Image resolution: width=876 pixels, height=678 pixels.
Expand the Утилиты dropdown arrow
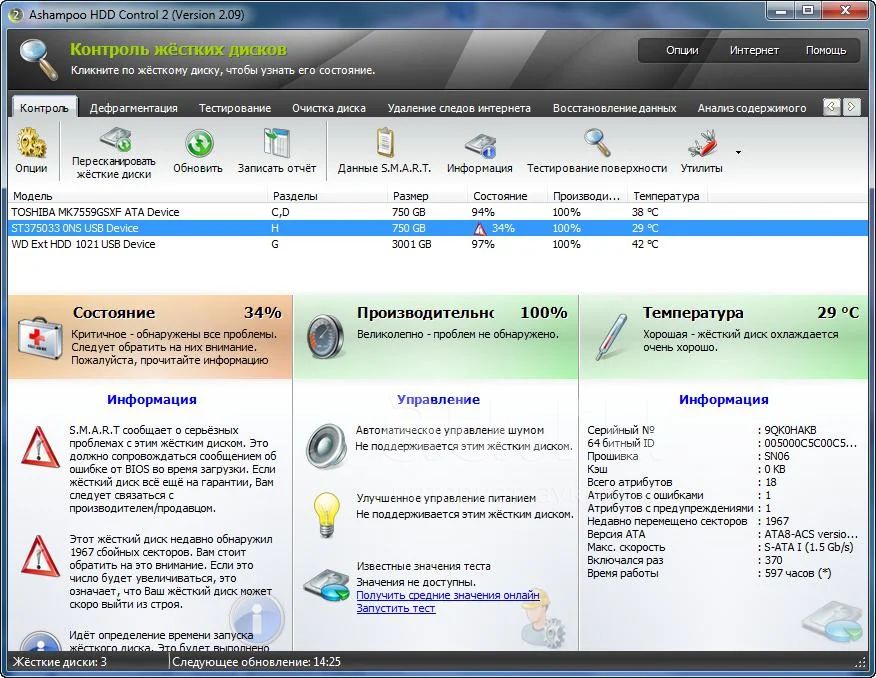tap(739, 152)
